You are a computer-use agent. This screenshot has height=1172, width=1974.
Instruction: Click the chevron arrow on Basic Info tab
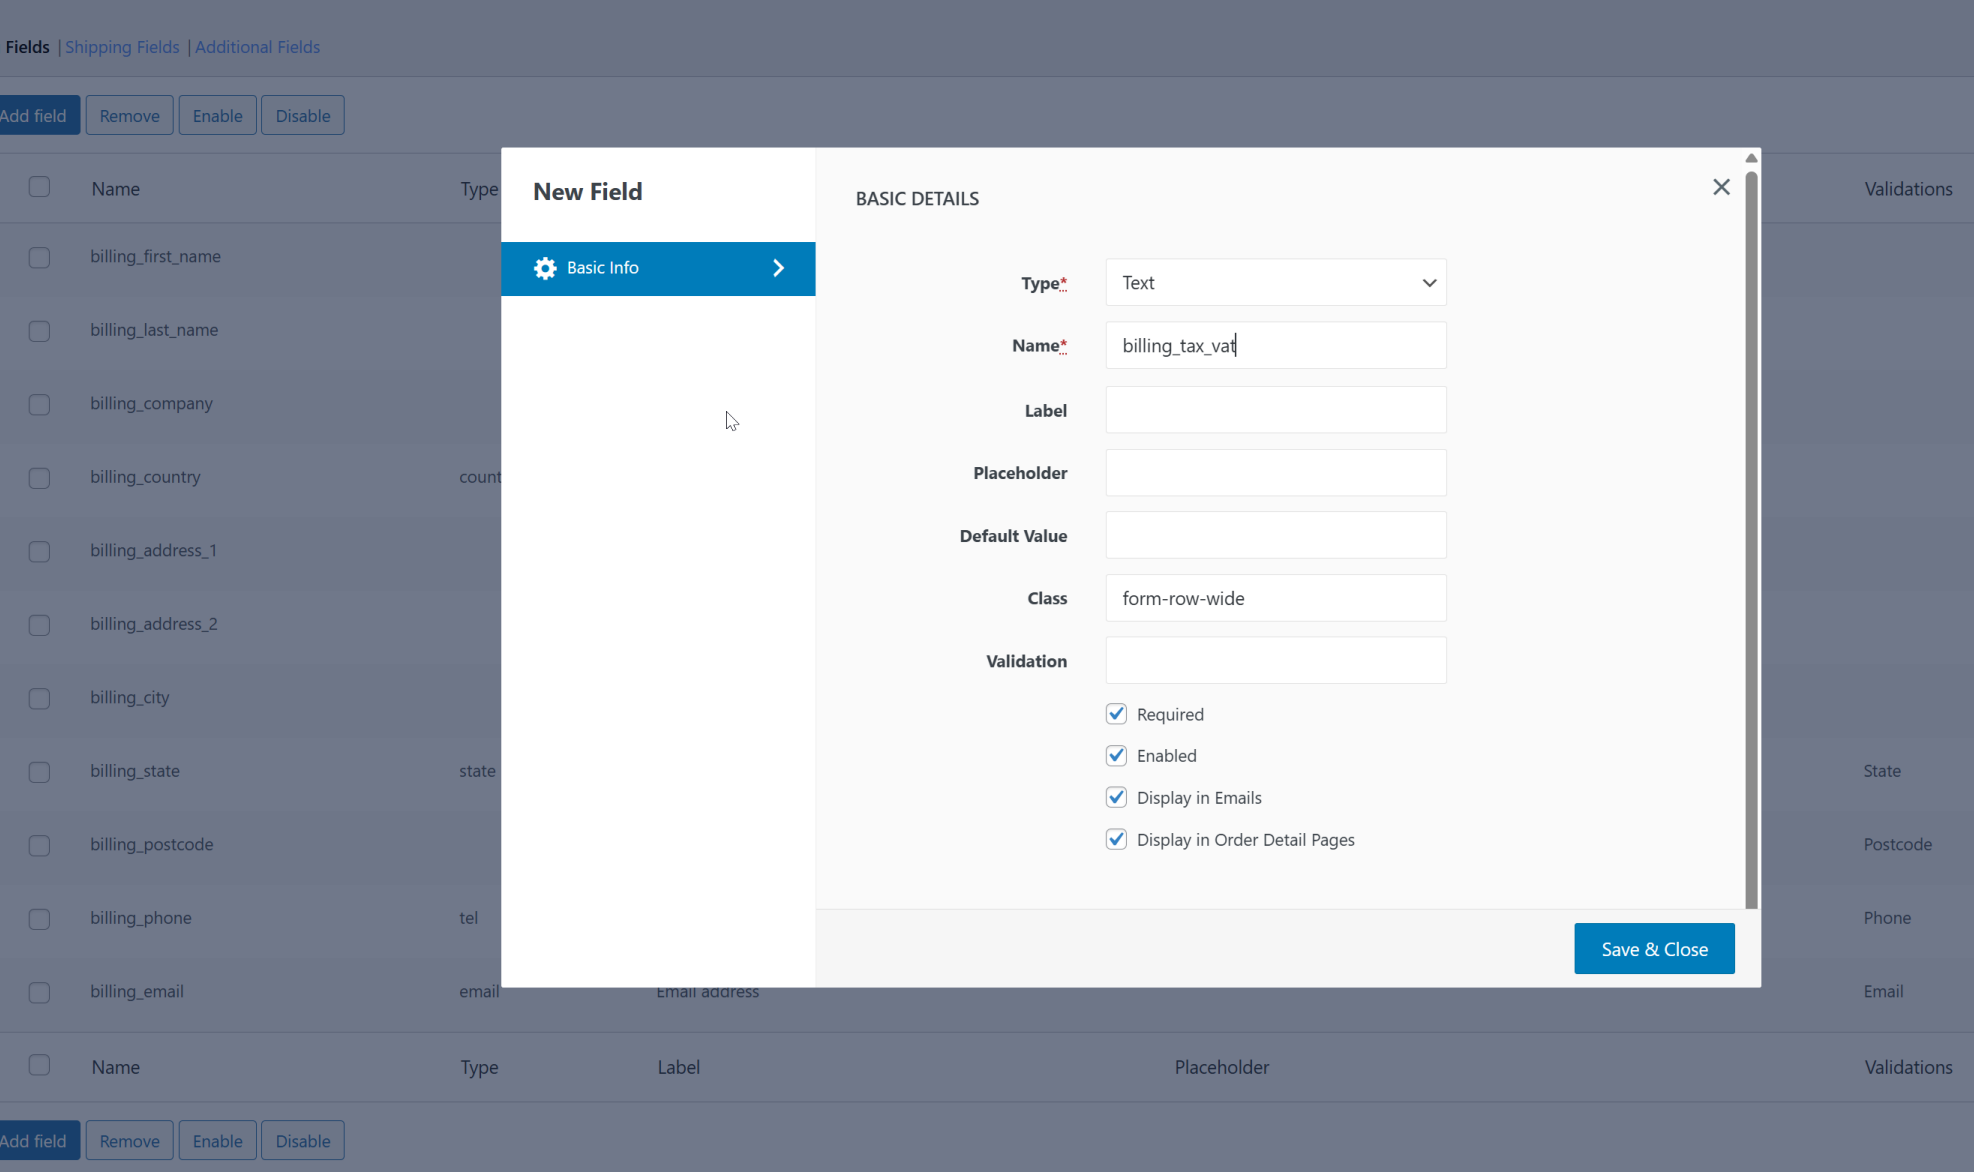(778, 268)
